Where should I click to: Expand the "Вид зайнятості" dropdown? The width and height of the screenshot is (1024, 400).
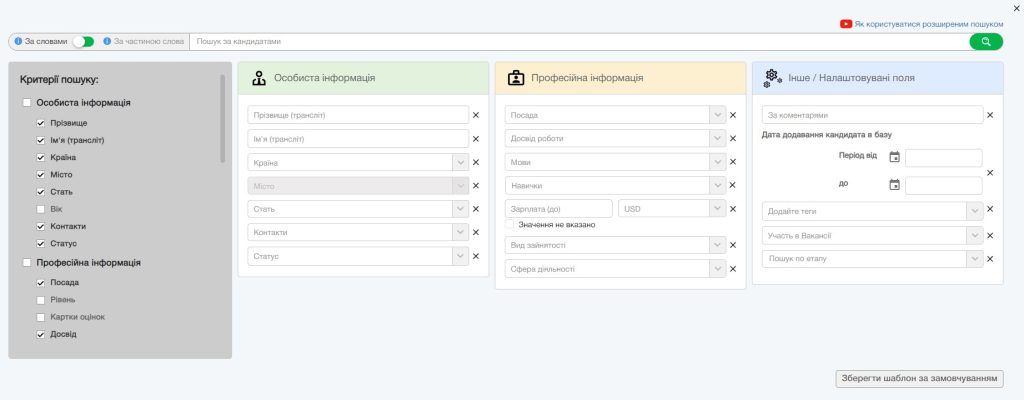click(x=716, y=245)
